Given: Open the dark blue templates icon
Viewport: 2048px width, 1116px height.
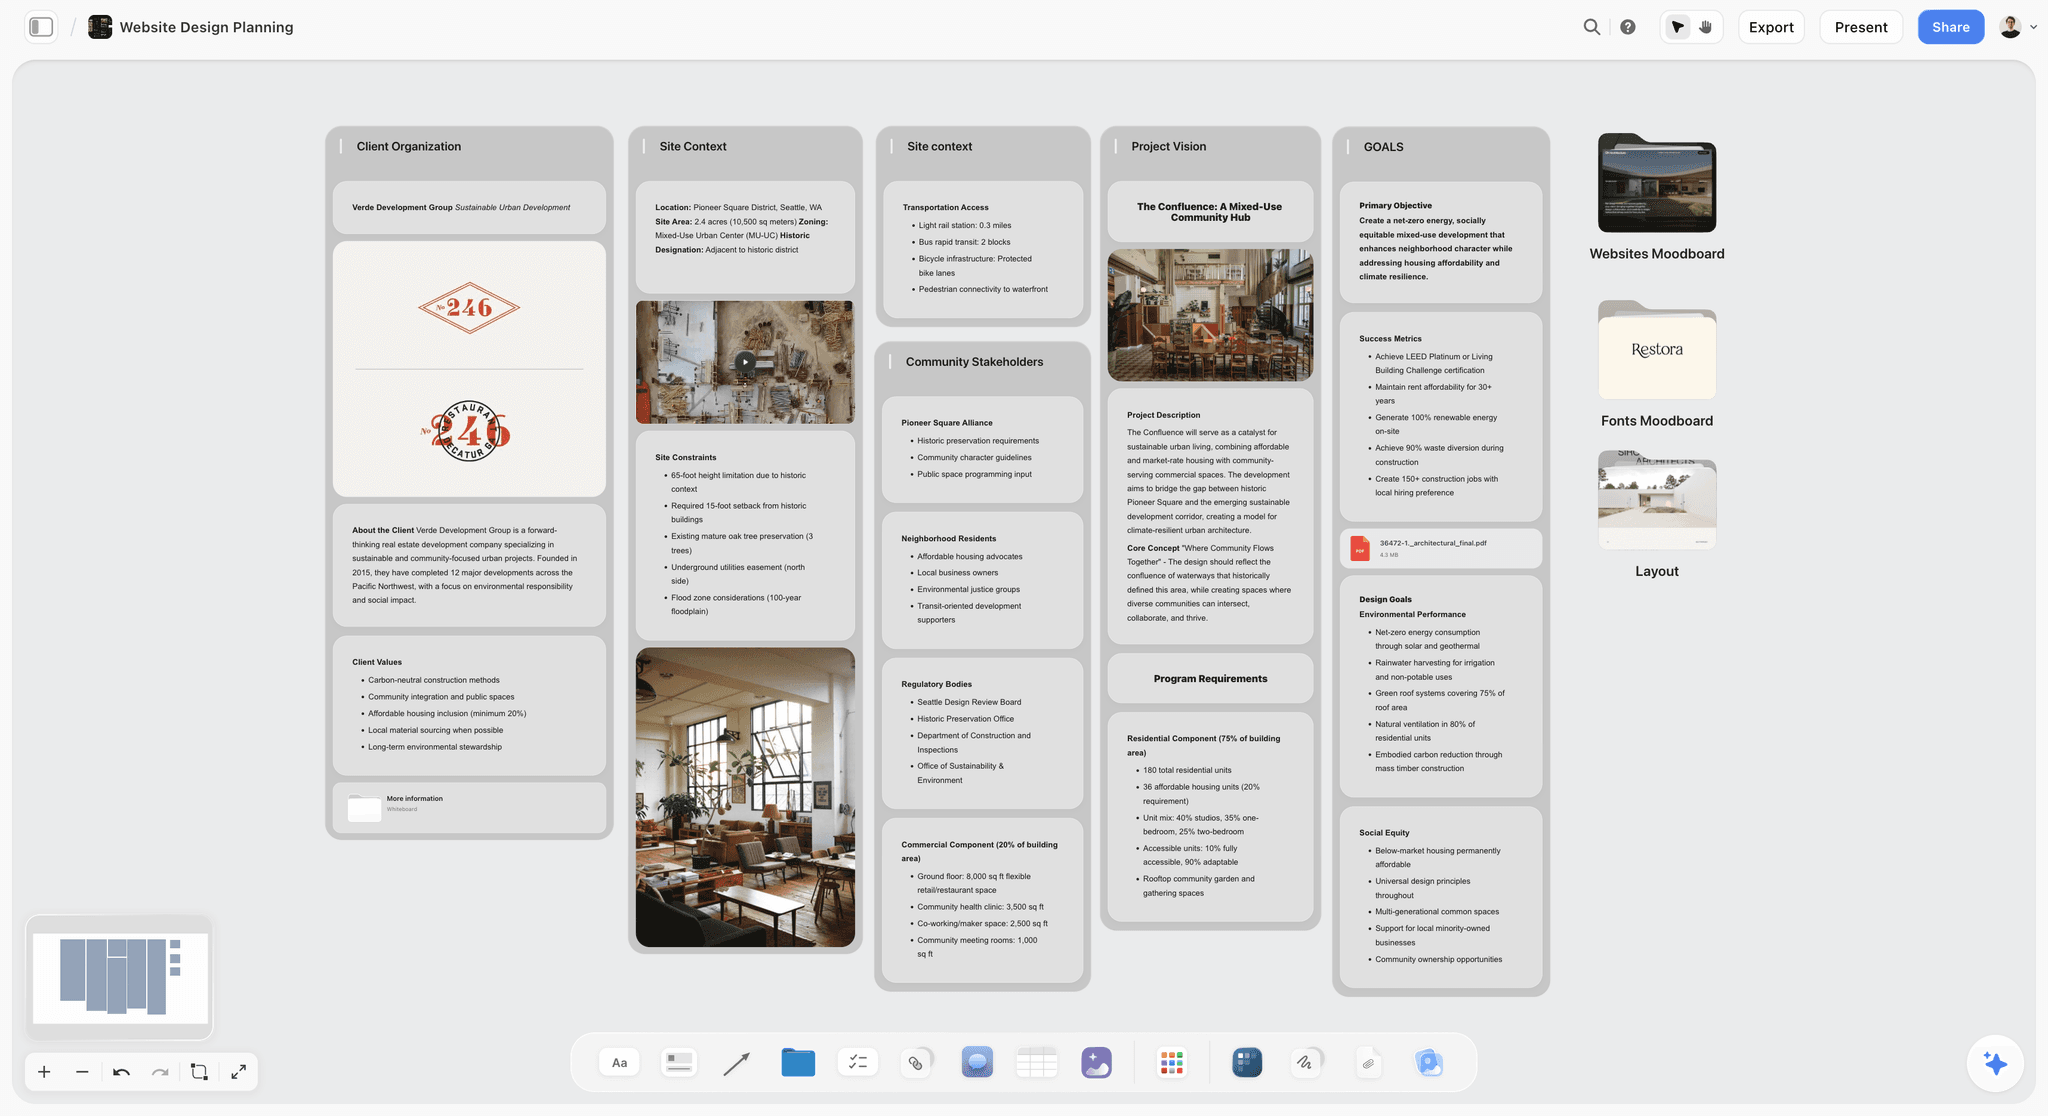Looking at the screenshot, I should coord(1247,1062).
